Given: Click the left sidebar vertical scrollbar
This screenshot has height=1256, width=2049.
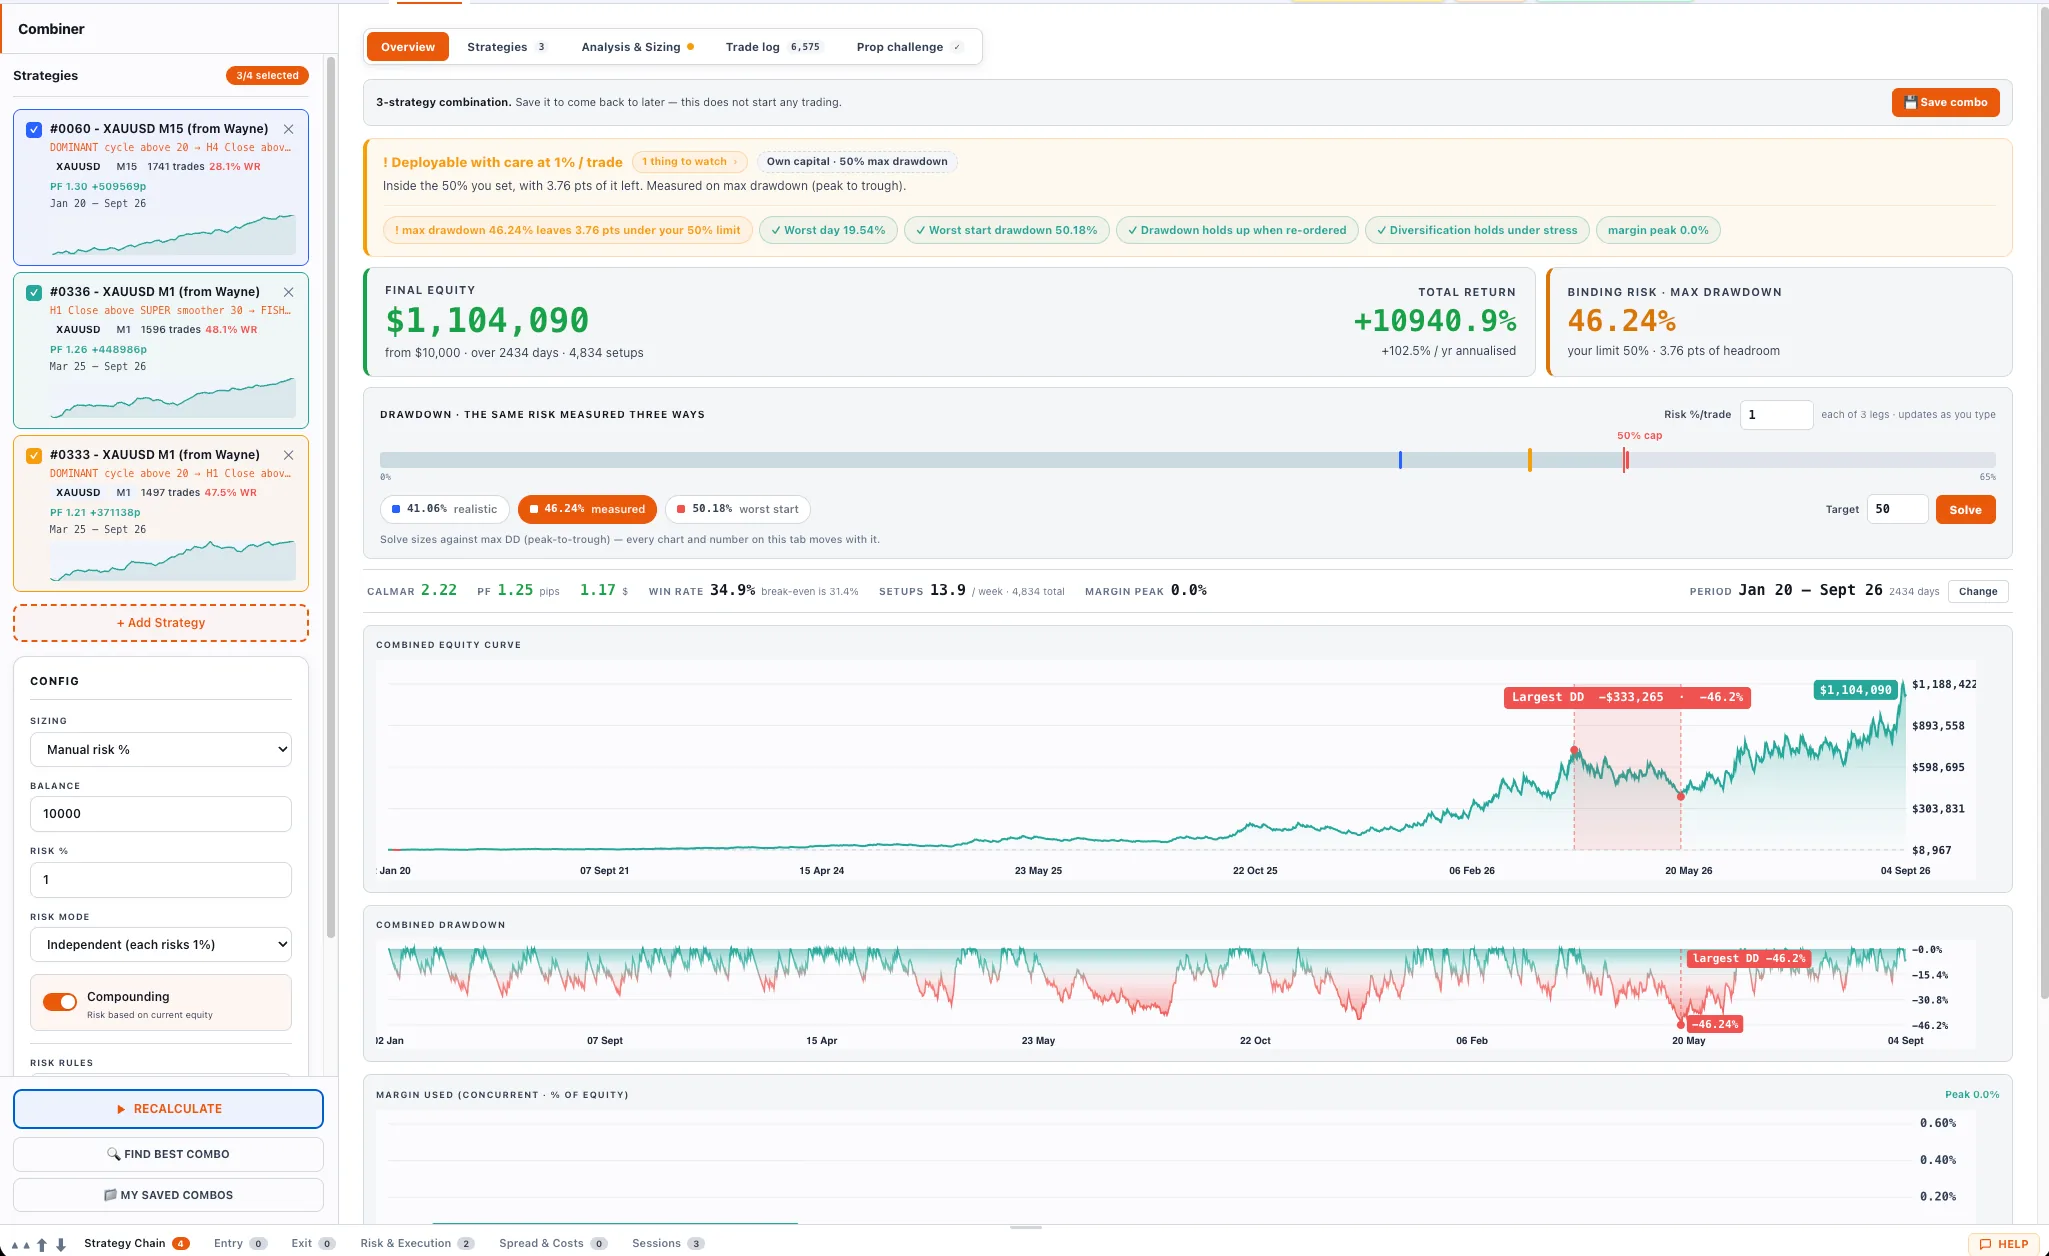Looking at the screenshot, I should (331, 500).
